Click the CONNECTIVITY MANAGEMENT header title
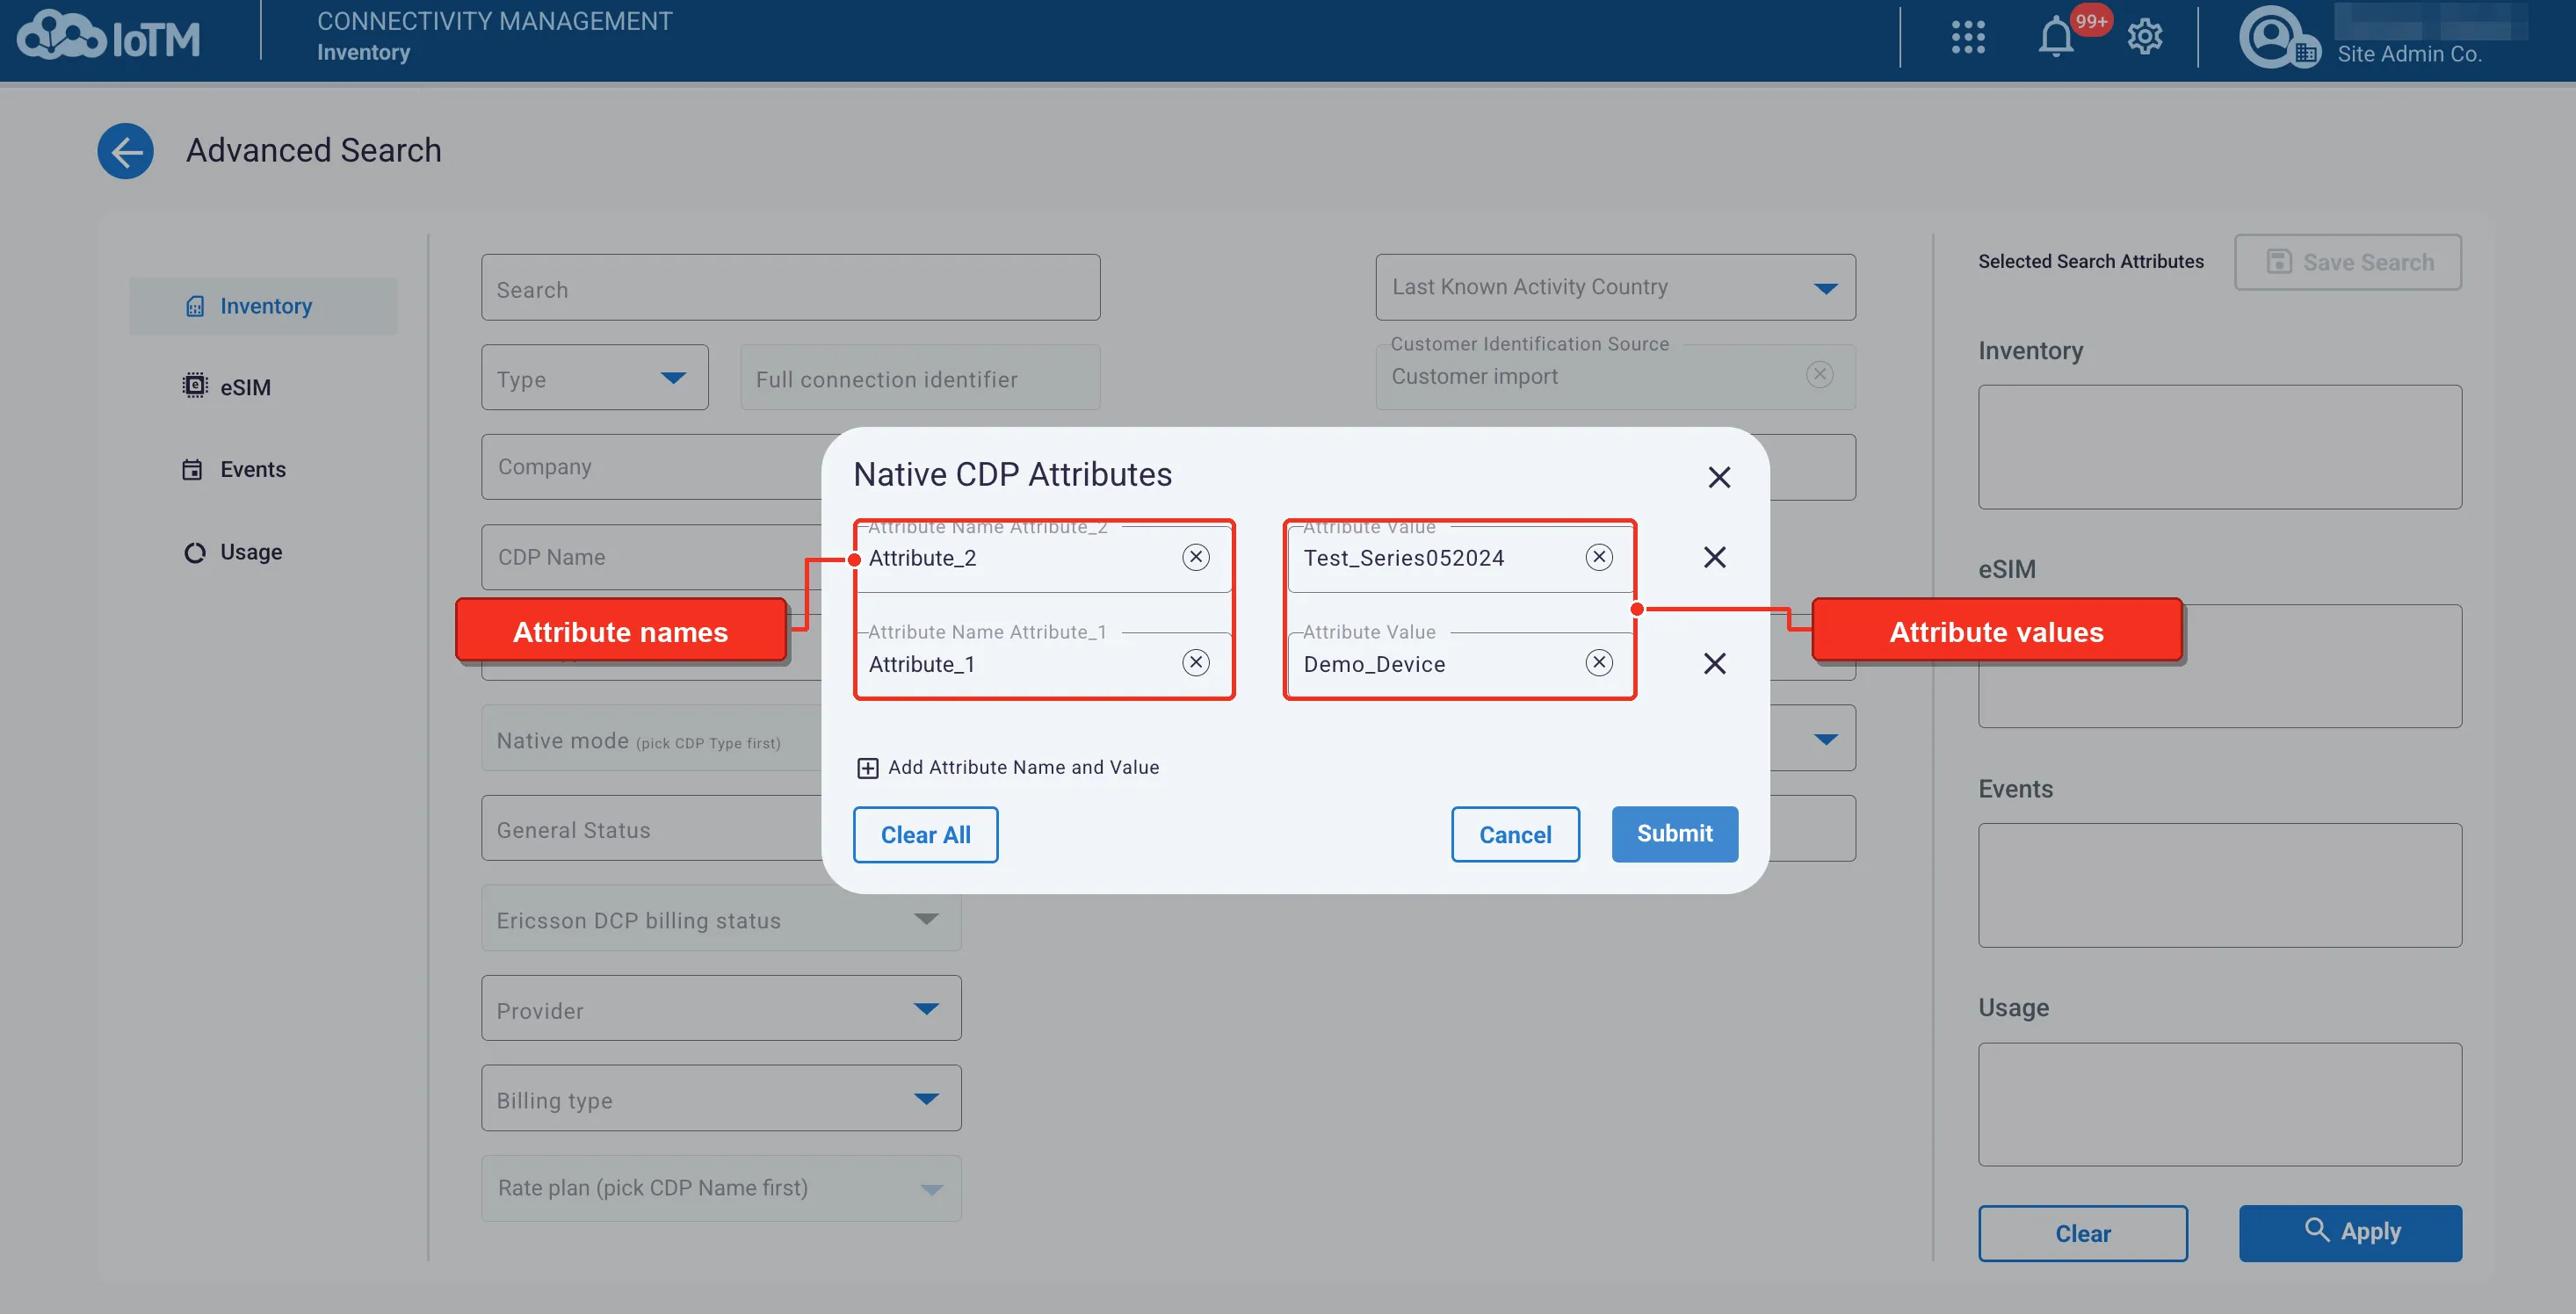The width and height of the screenshot is (2576, 1314). click(494, 21)
